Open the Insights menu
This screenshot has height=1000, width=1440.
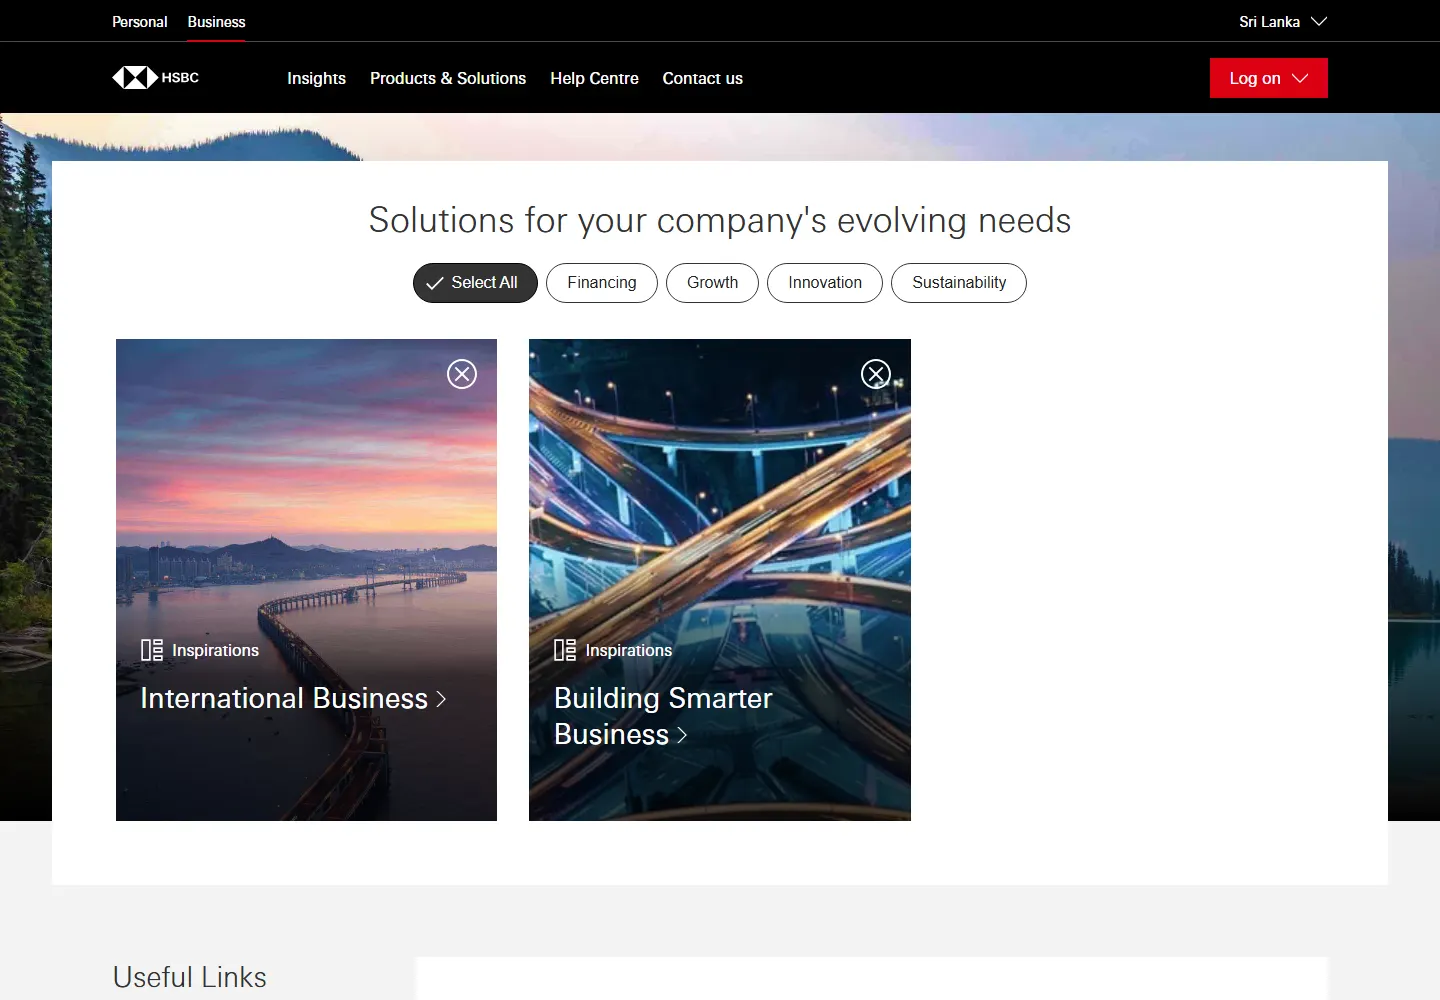tap(316, 78)
